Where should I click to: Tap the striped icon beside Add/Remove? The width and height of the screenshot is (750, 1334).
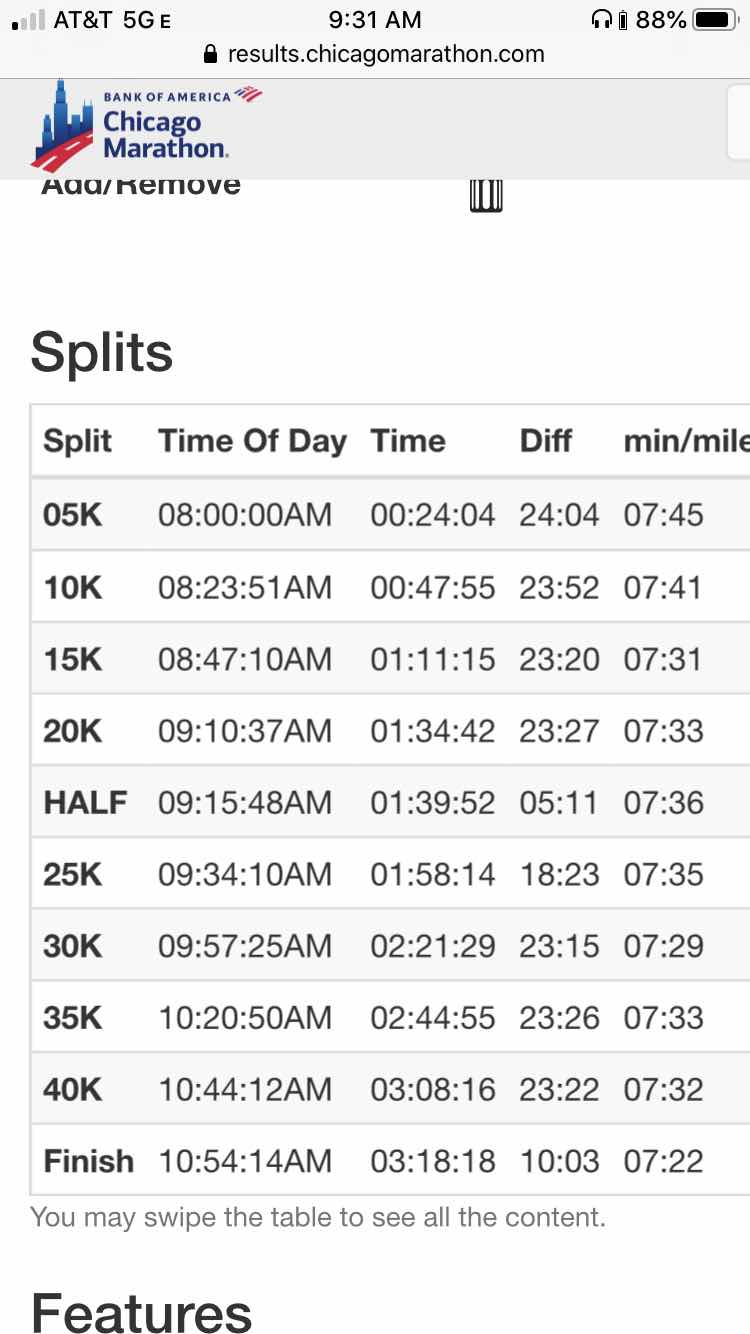(486, 194)
